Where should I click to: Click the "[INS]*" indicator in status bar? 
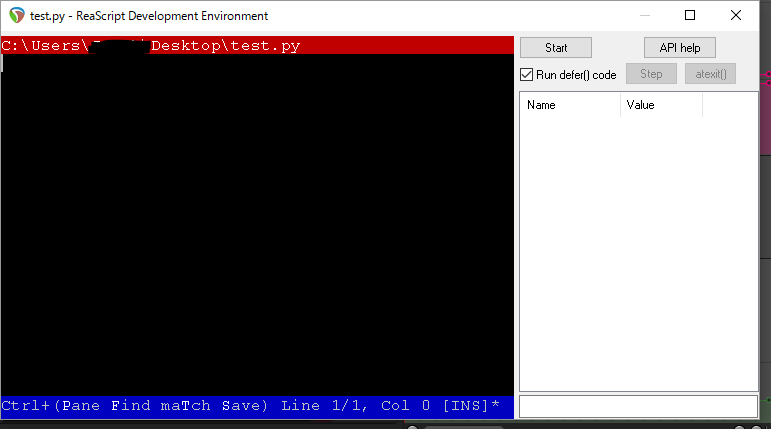471,405
